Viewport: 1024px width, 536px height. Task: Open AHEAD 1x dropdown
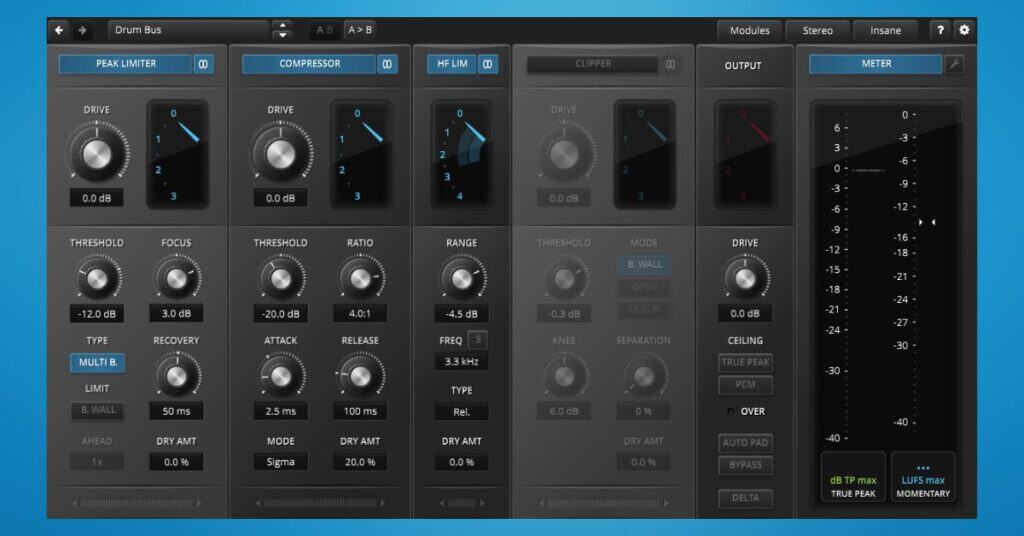(97, 462)
